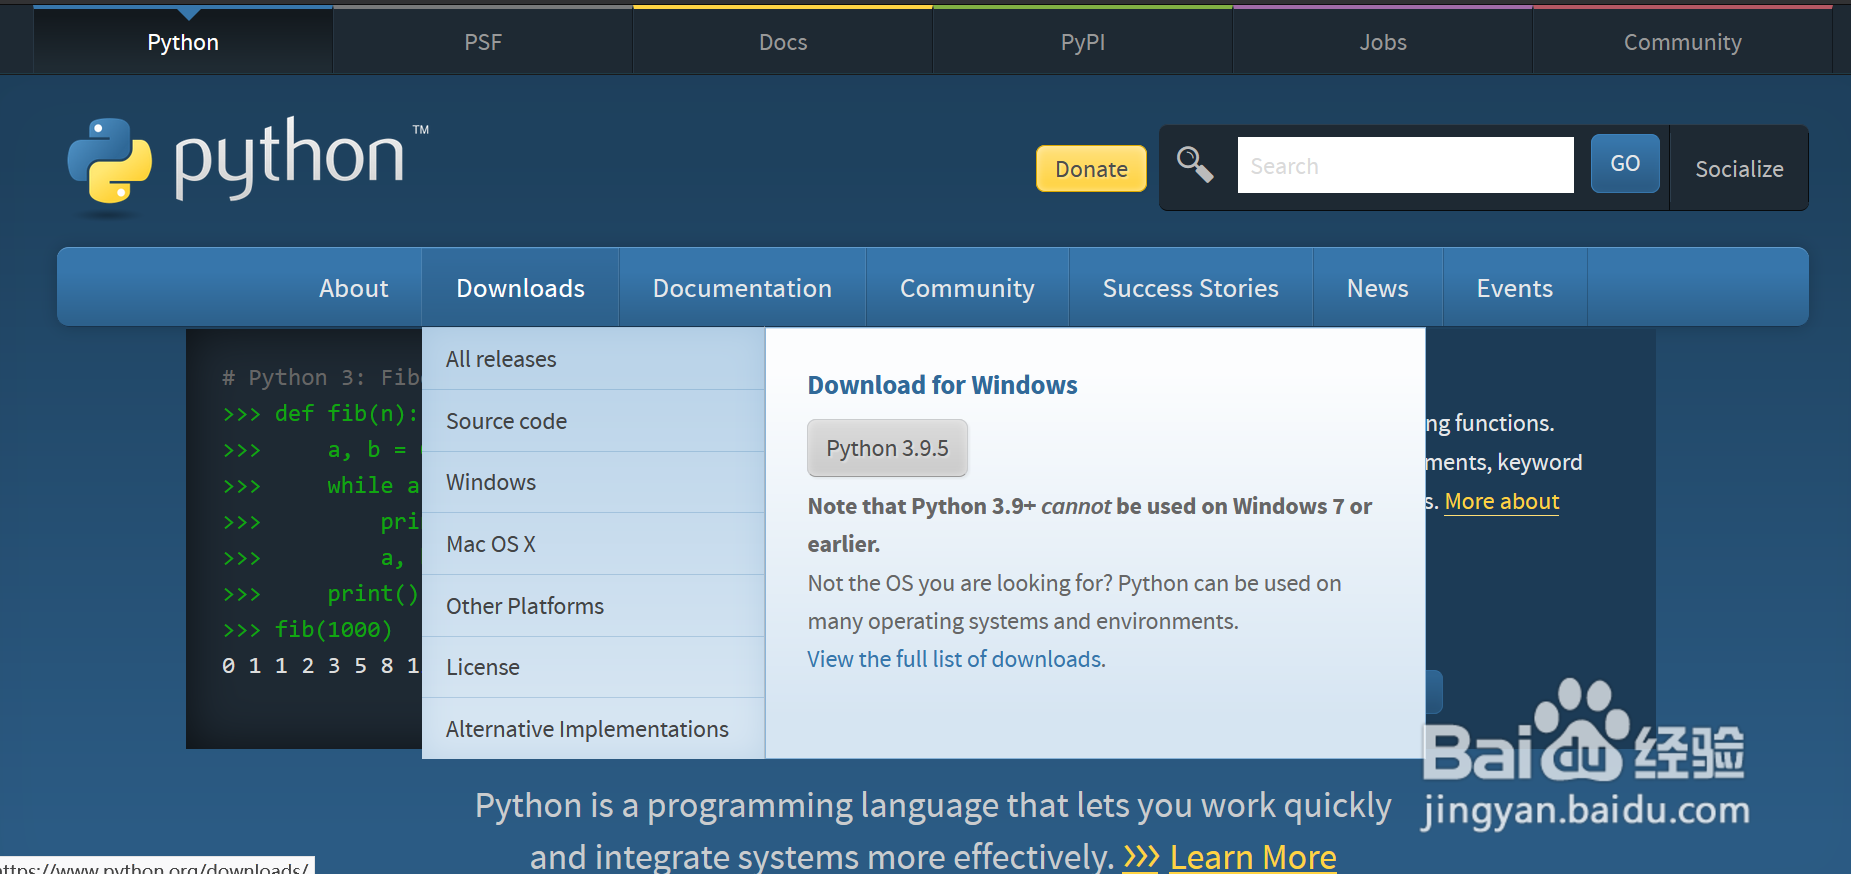Open the Docs top tab
This screenshot has width=1851, height=874.
click(783, 42)
